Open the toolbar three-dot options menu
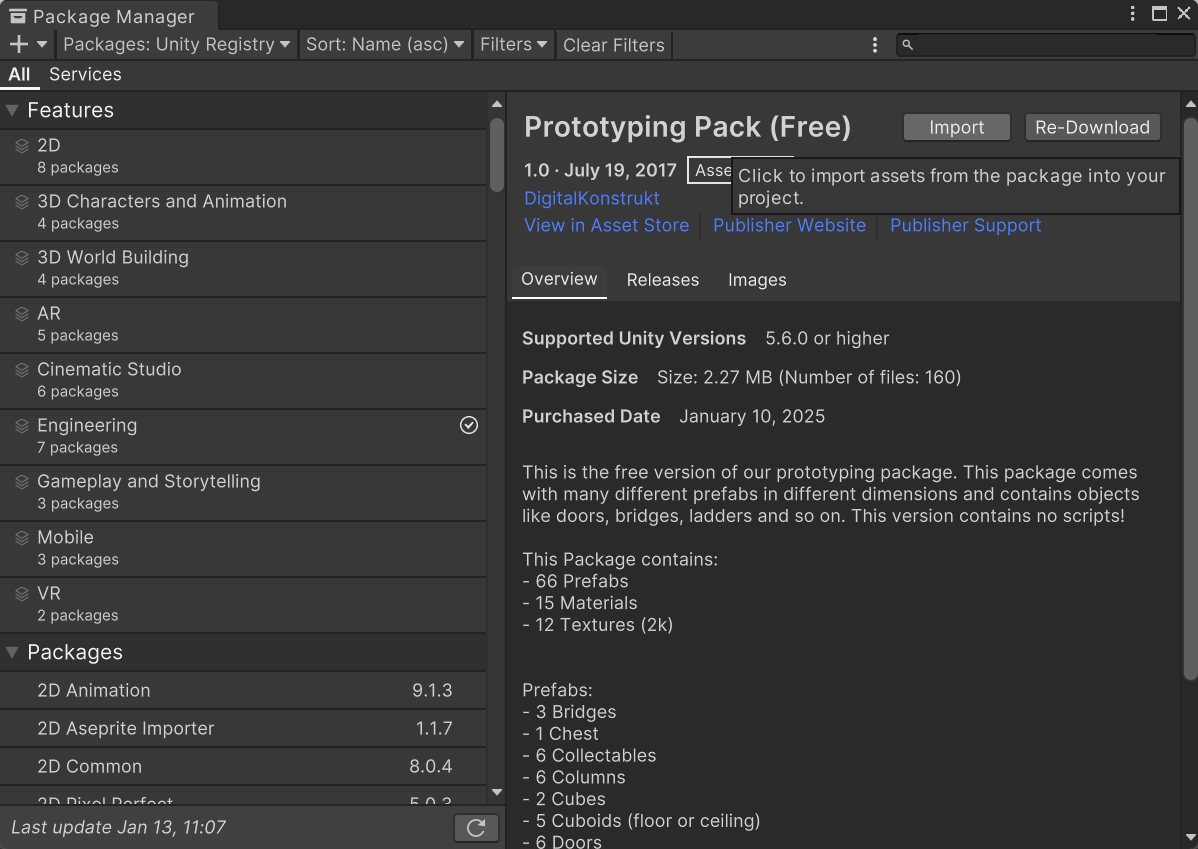 pyautogui.click(x=875, y=45)
